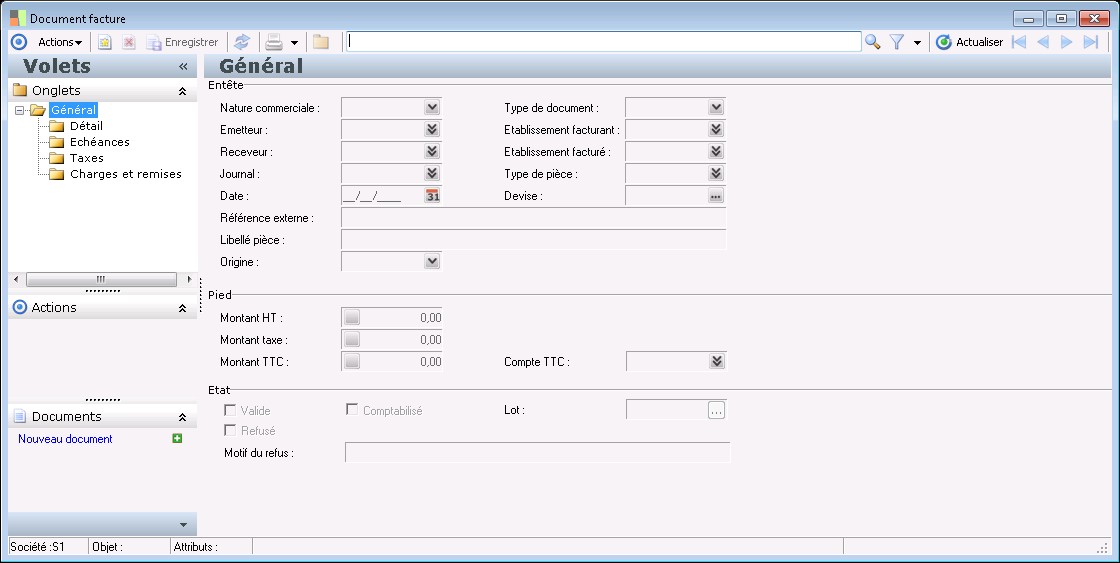This screenshot has width=1120, height=563.
Task: Click the green plus next to Nouveau document
Action: click(177, 438)
